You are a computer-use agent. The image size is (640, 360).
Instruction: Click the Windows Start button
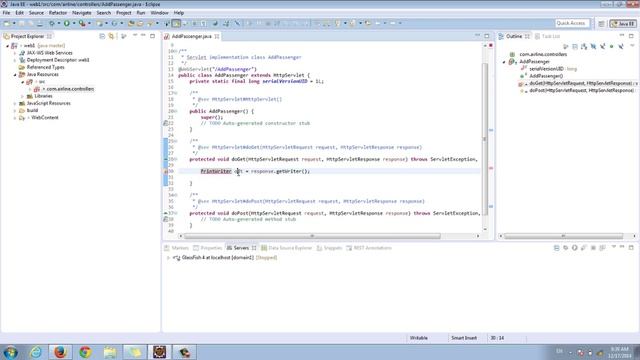10,352
